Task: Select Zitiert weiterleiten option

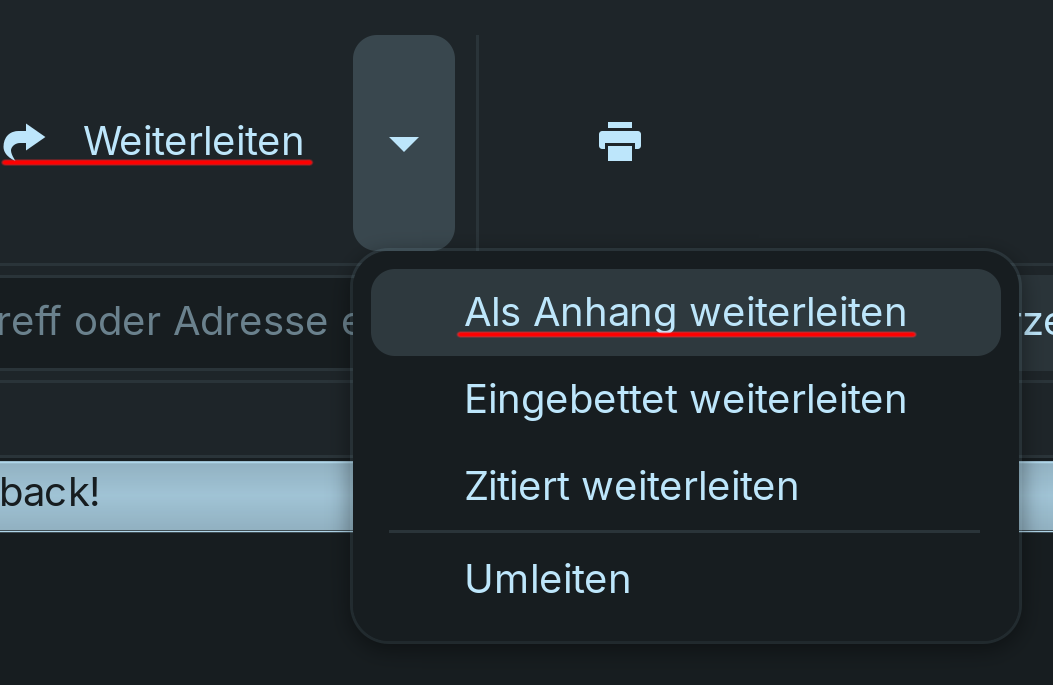Action: point(631,487)
